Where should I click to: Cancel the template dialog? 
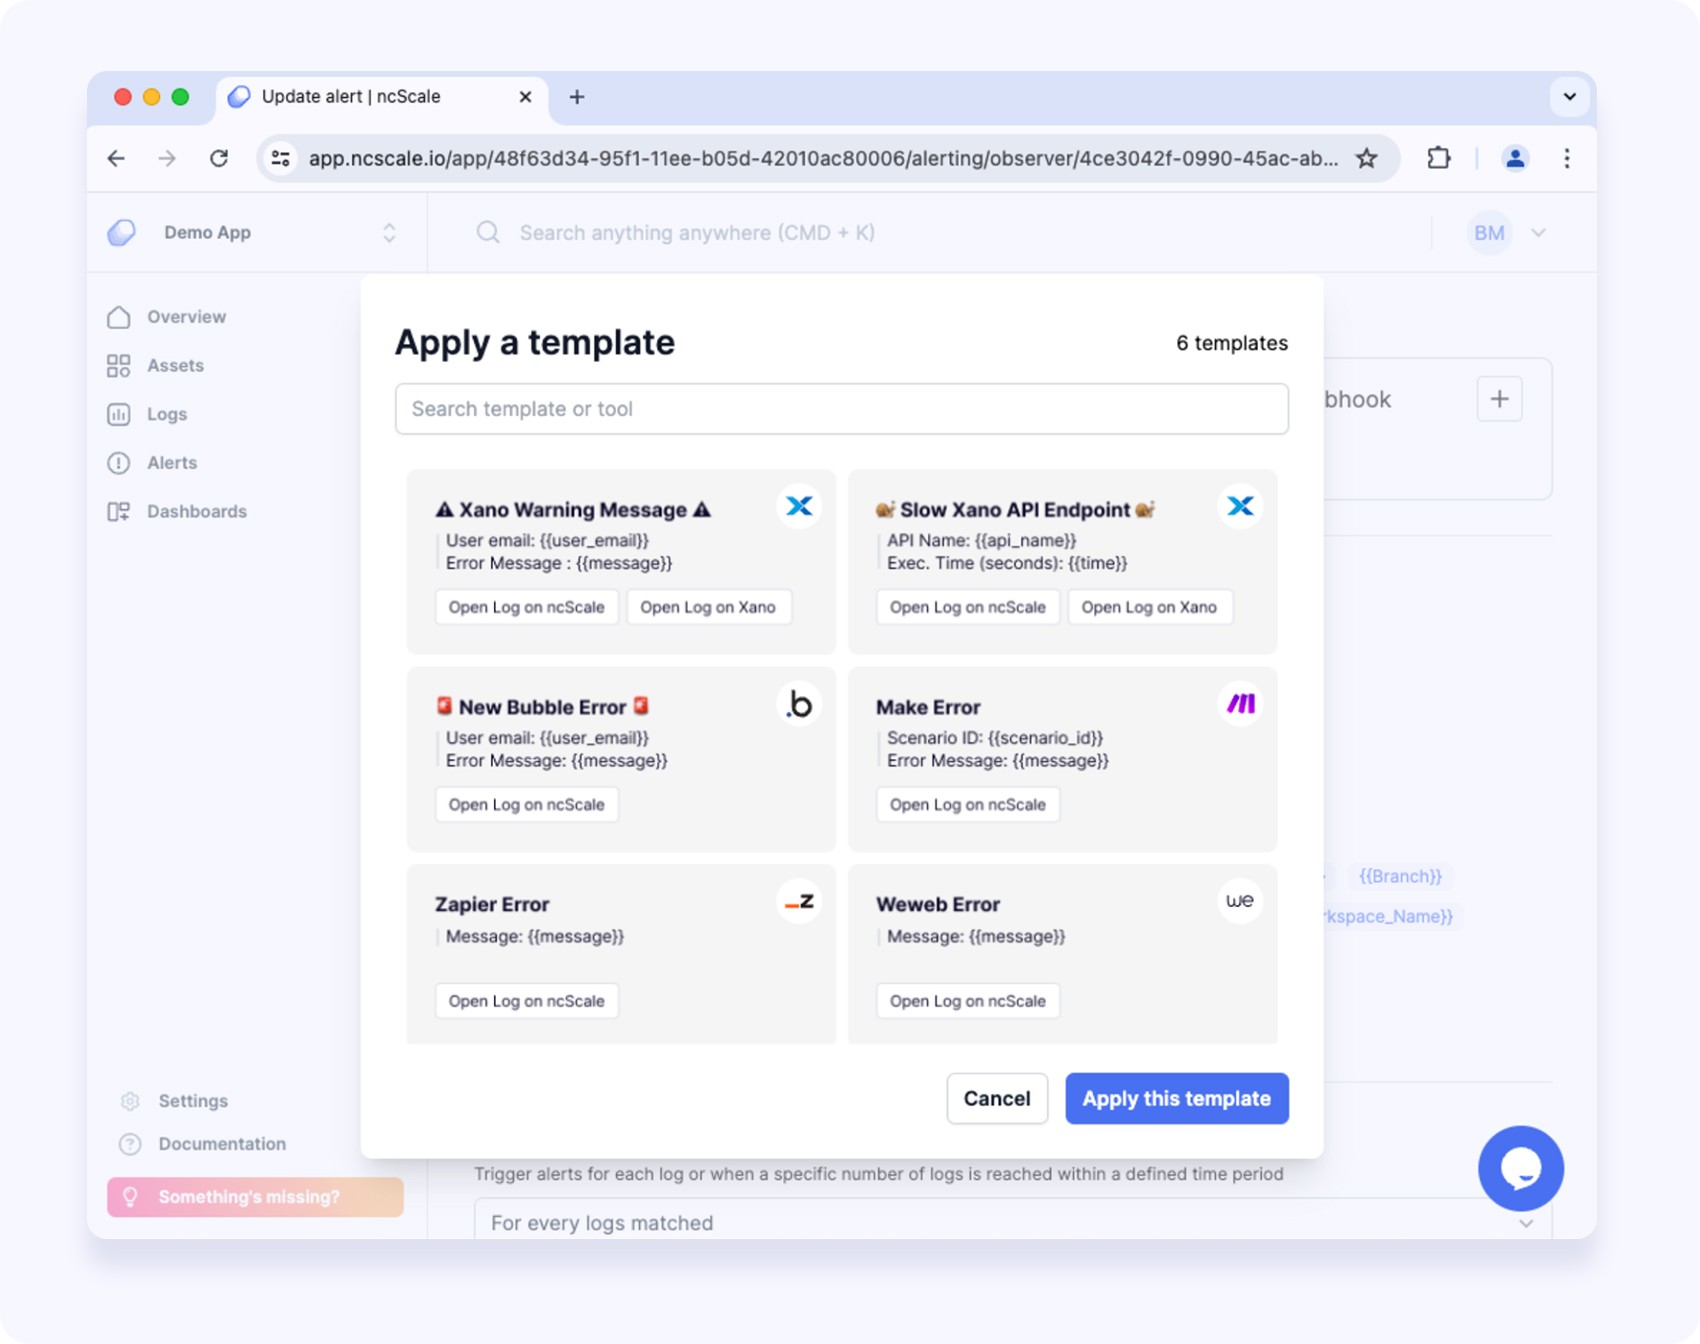pos(997,1098)
